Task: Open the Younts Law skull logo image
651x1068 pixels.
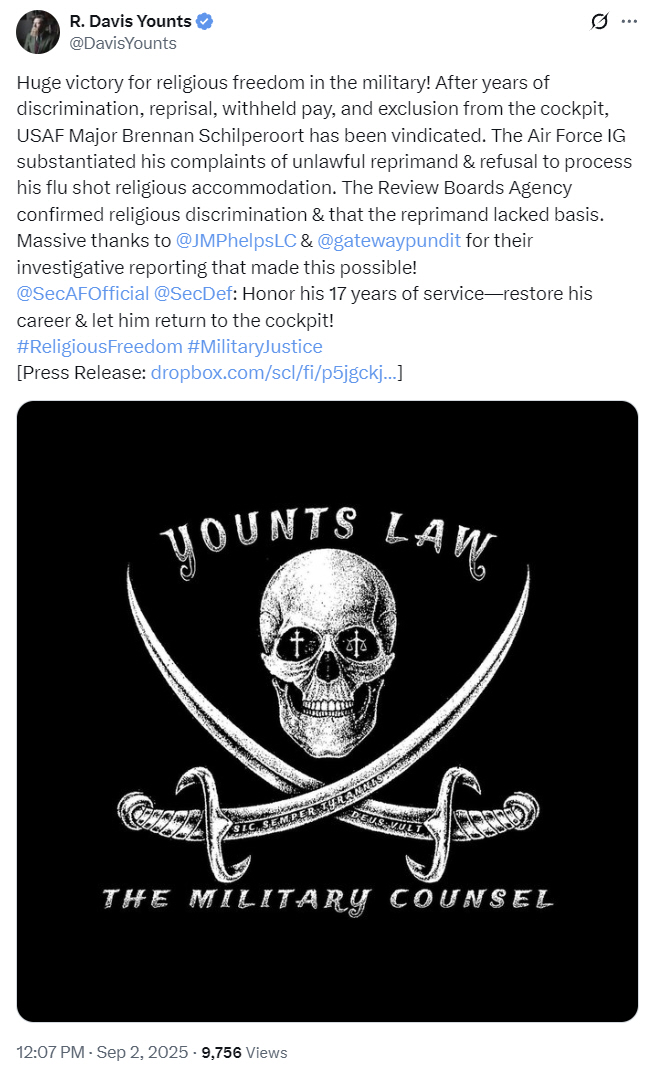Action: [328, 711]
